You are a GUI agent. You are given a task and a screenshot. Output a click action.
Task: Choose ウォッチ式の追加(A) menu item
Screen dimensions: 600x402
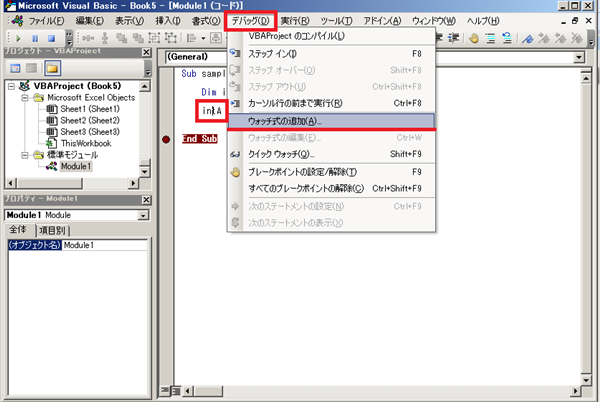pyautogui.click(x=331, y=121)
